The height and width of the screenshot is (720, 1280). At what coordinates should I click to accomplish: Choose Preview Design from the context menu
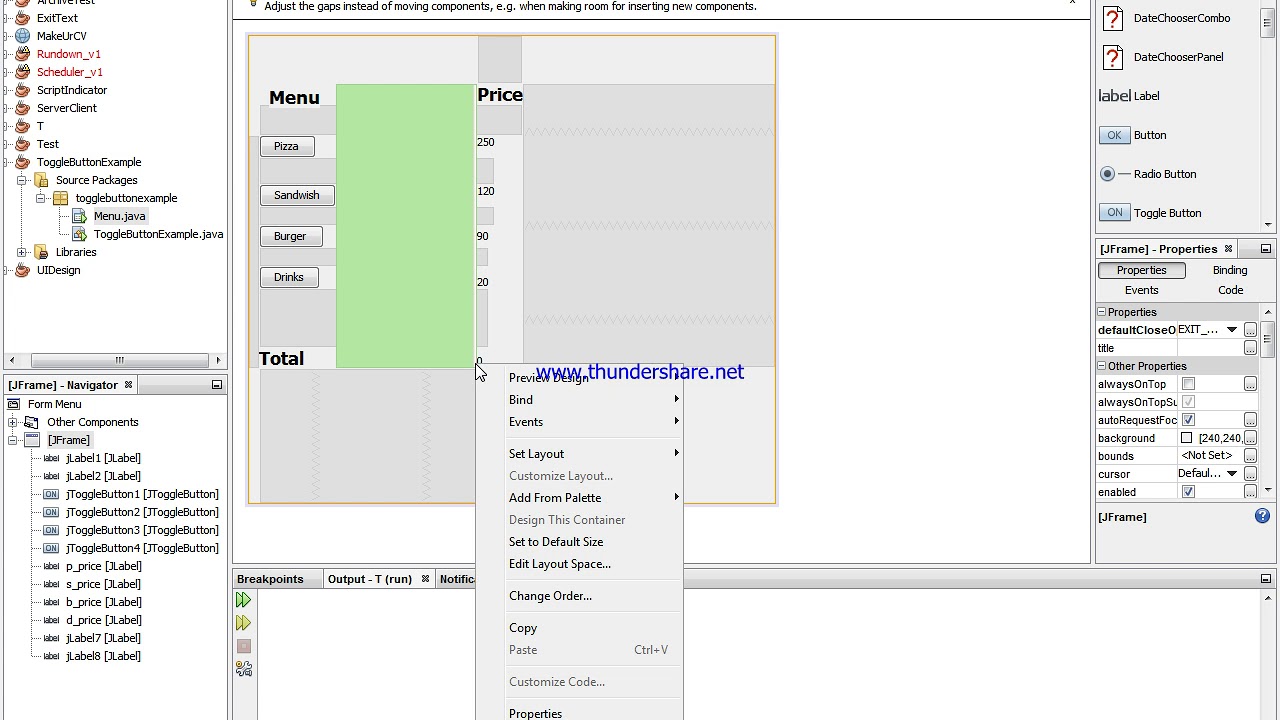click(x=580, y=378)
